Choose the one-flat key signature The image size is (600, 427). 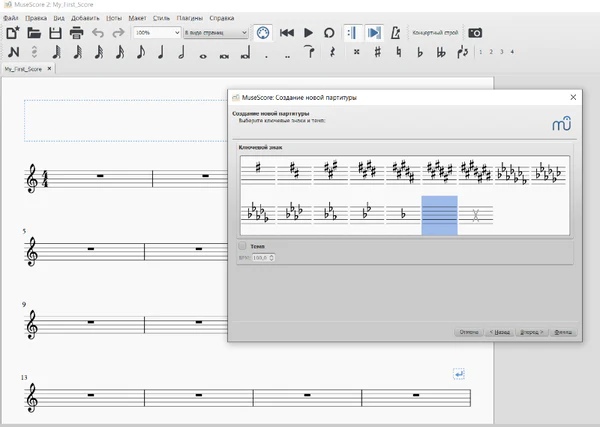[x=403, y=214]
